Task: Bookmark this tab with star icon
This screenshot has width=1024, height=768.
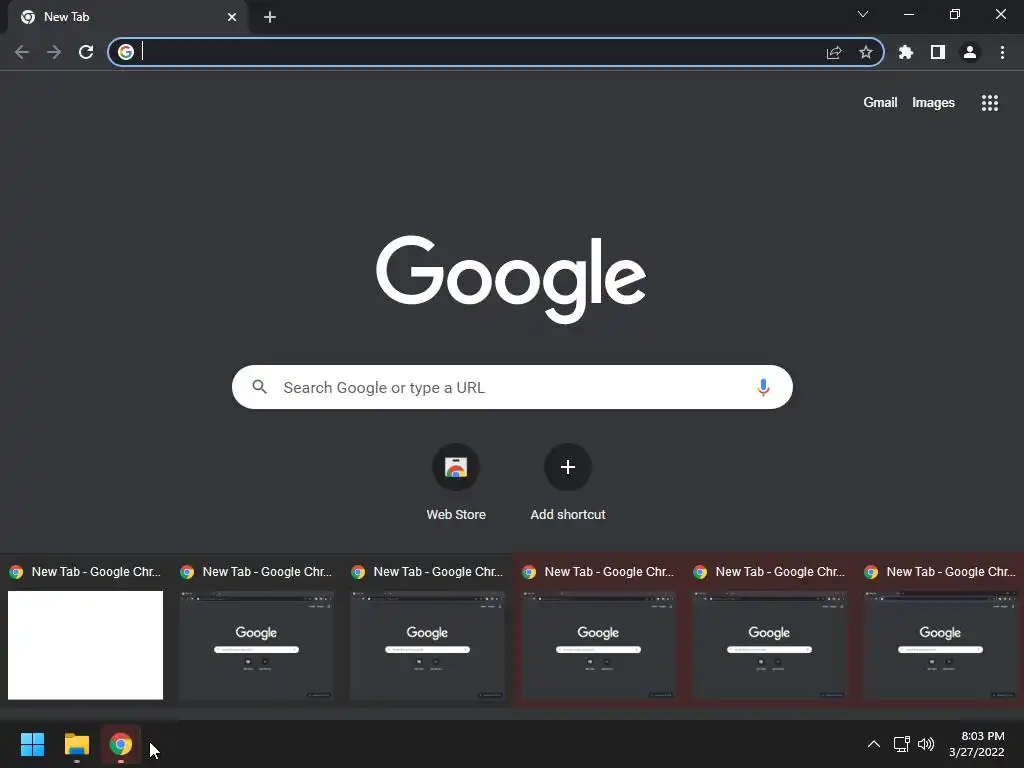Action: point(866,52)
